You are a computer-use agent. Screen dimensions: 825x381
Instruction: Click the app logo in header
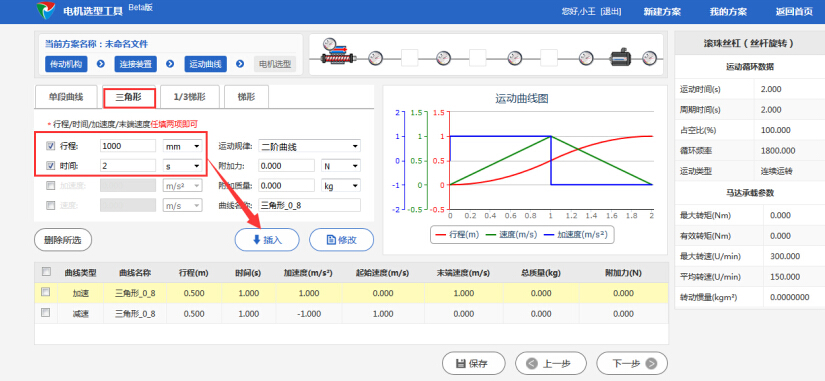tap(46, 11)
